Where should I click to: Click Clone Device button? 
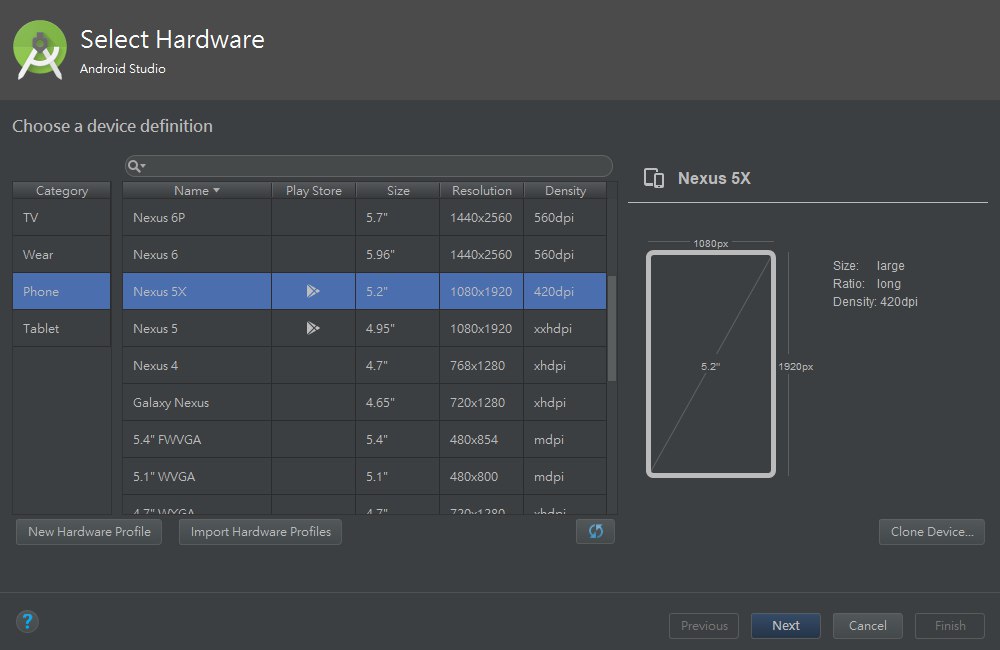tap(931, 532)
